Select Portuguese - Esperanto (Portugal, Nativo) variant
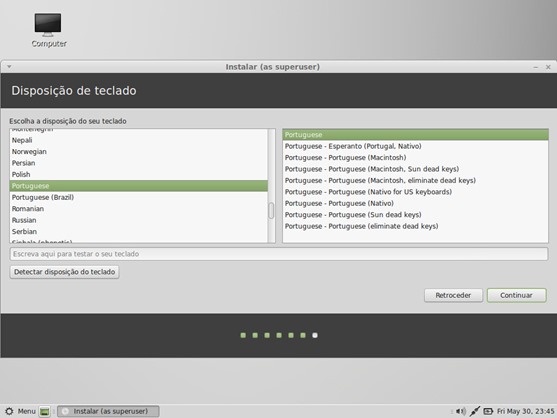Viewport: 557px width, 418px height. pos(415,146)
